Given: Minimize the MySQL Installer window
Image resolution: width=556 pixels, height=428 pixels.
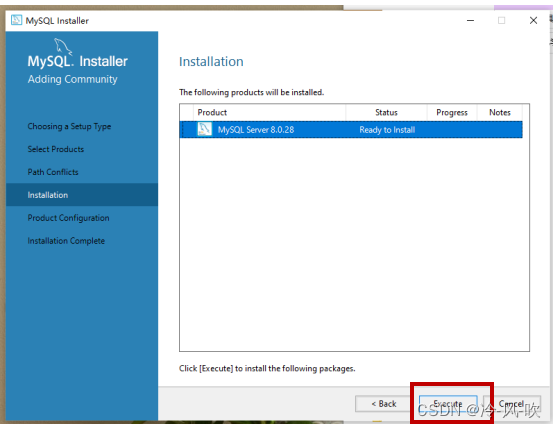Looking at the screenshot, I should pos(470,21).
